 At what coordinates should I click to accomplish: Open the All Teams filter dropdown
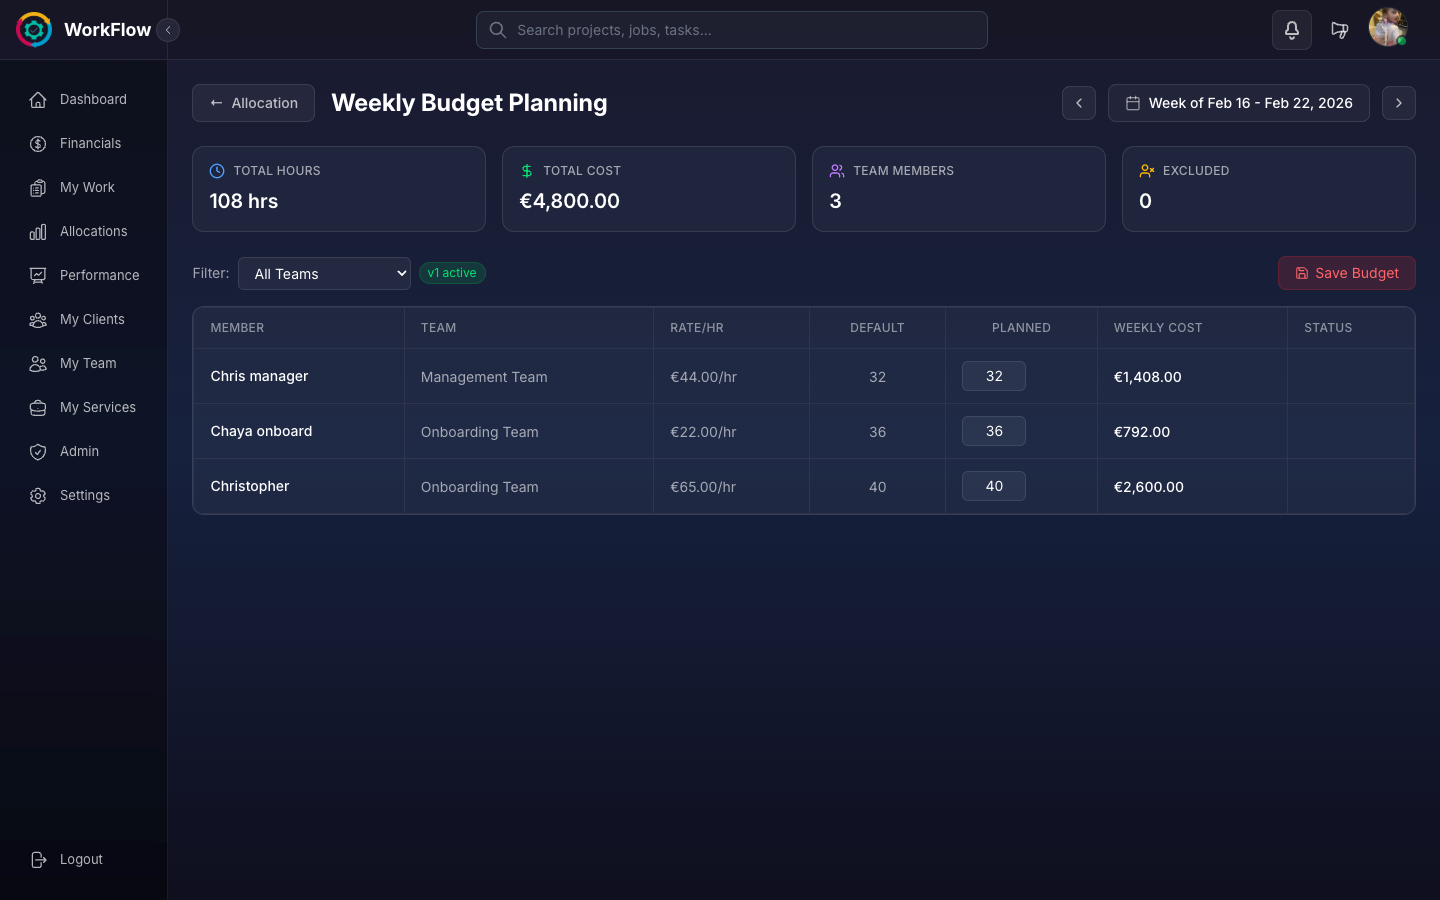pos(324,273)
